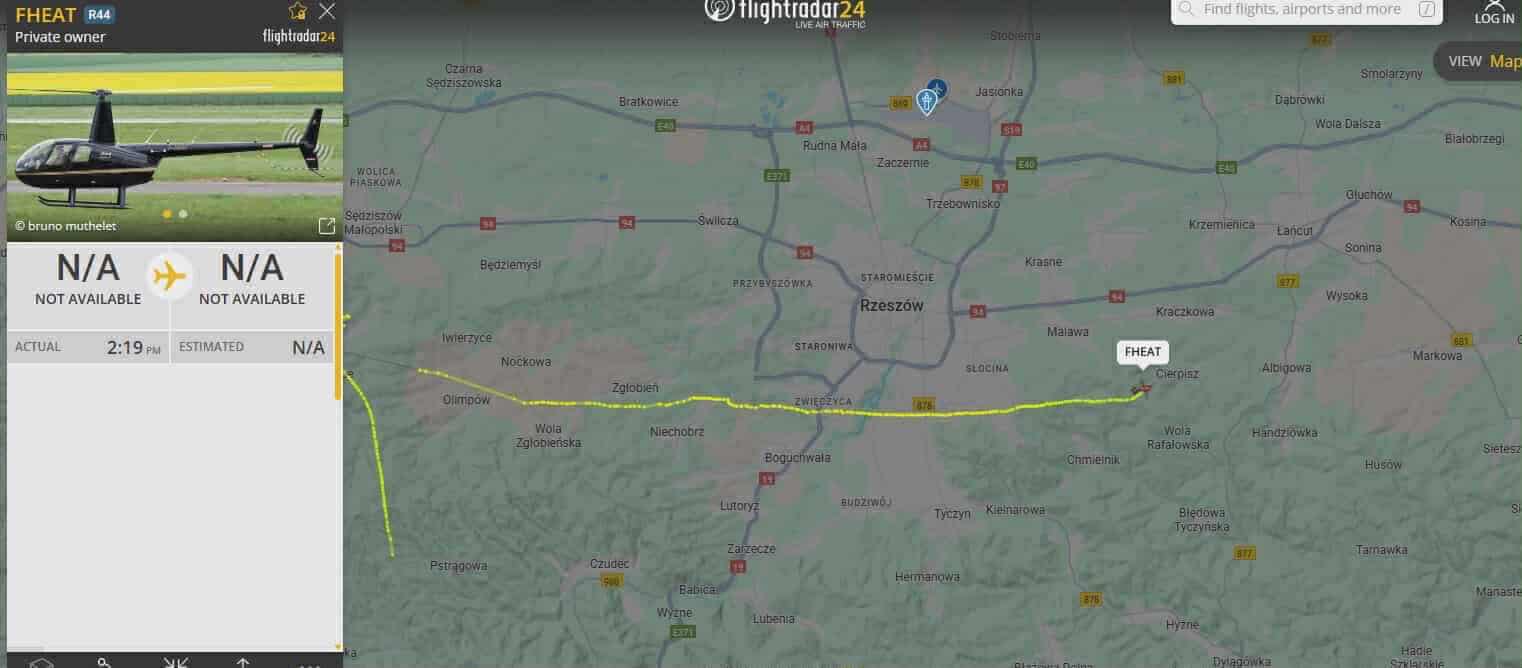This screenshot has width=1522, height=668.
Task: Click the FHEAT aircraft label on map
Action: coord(1143,352)
